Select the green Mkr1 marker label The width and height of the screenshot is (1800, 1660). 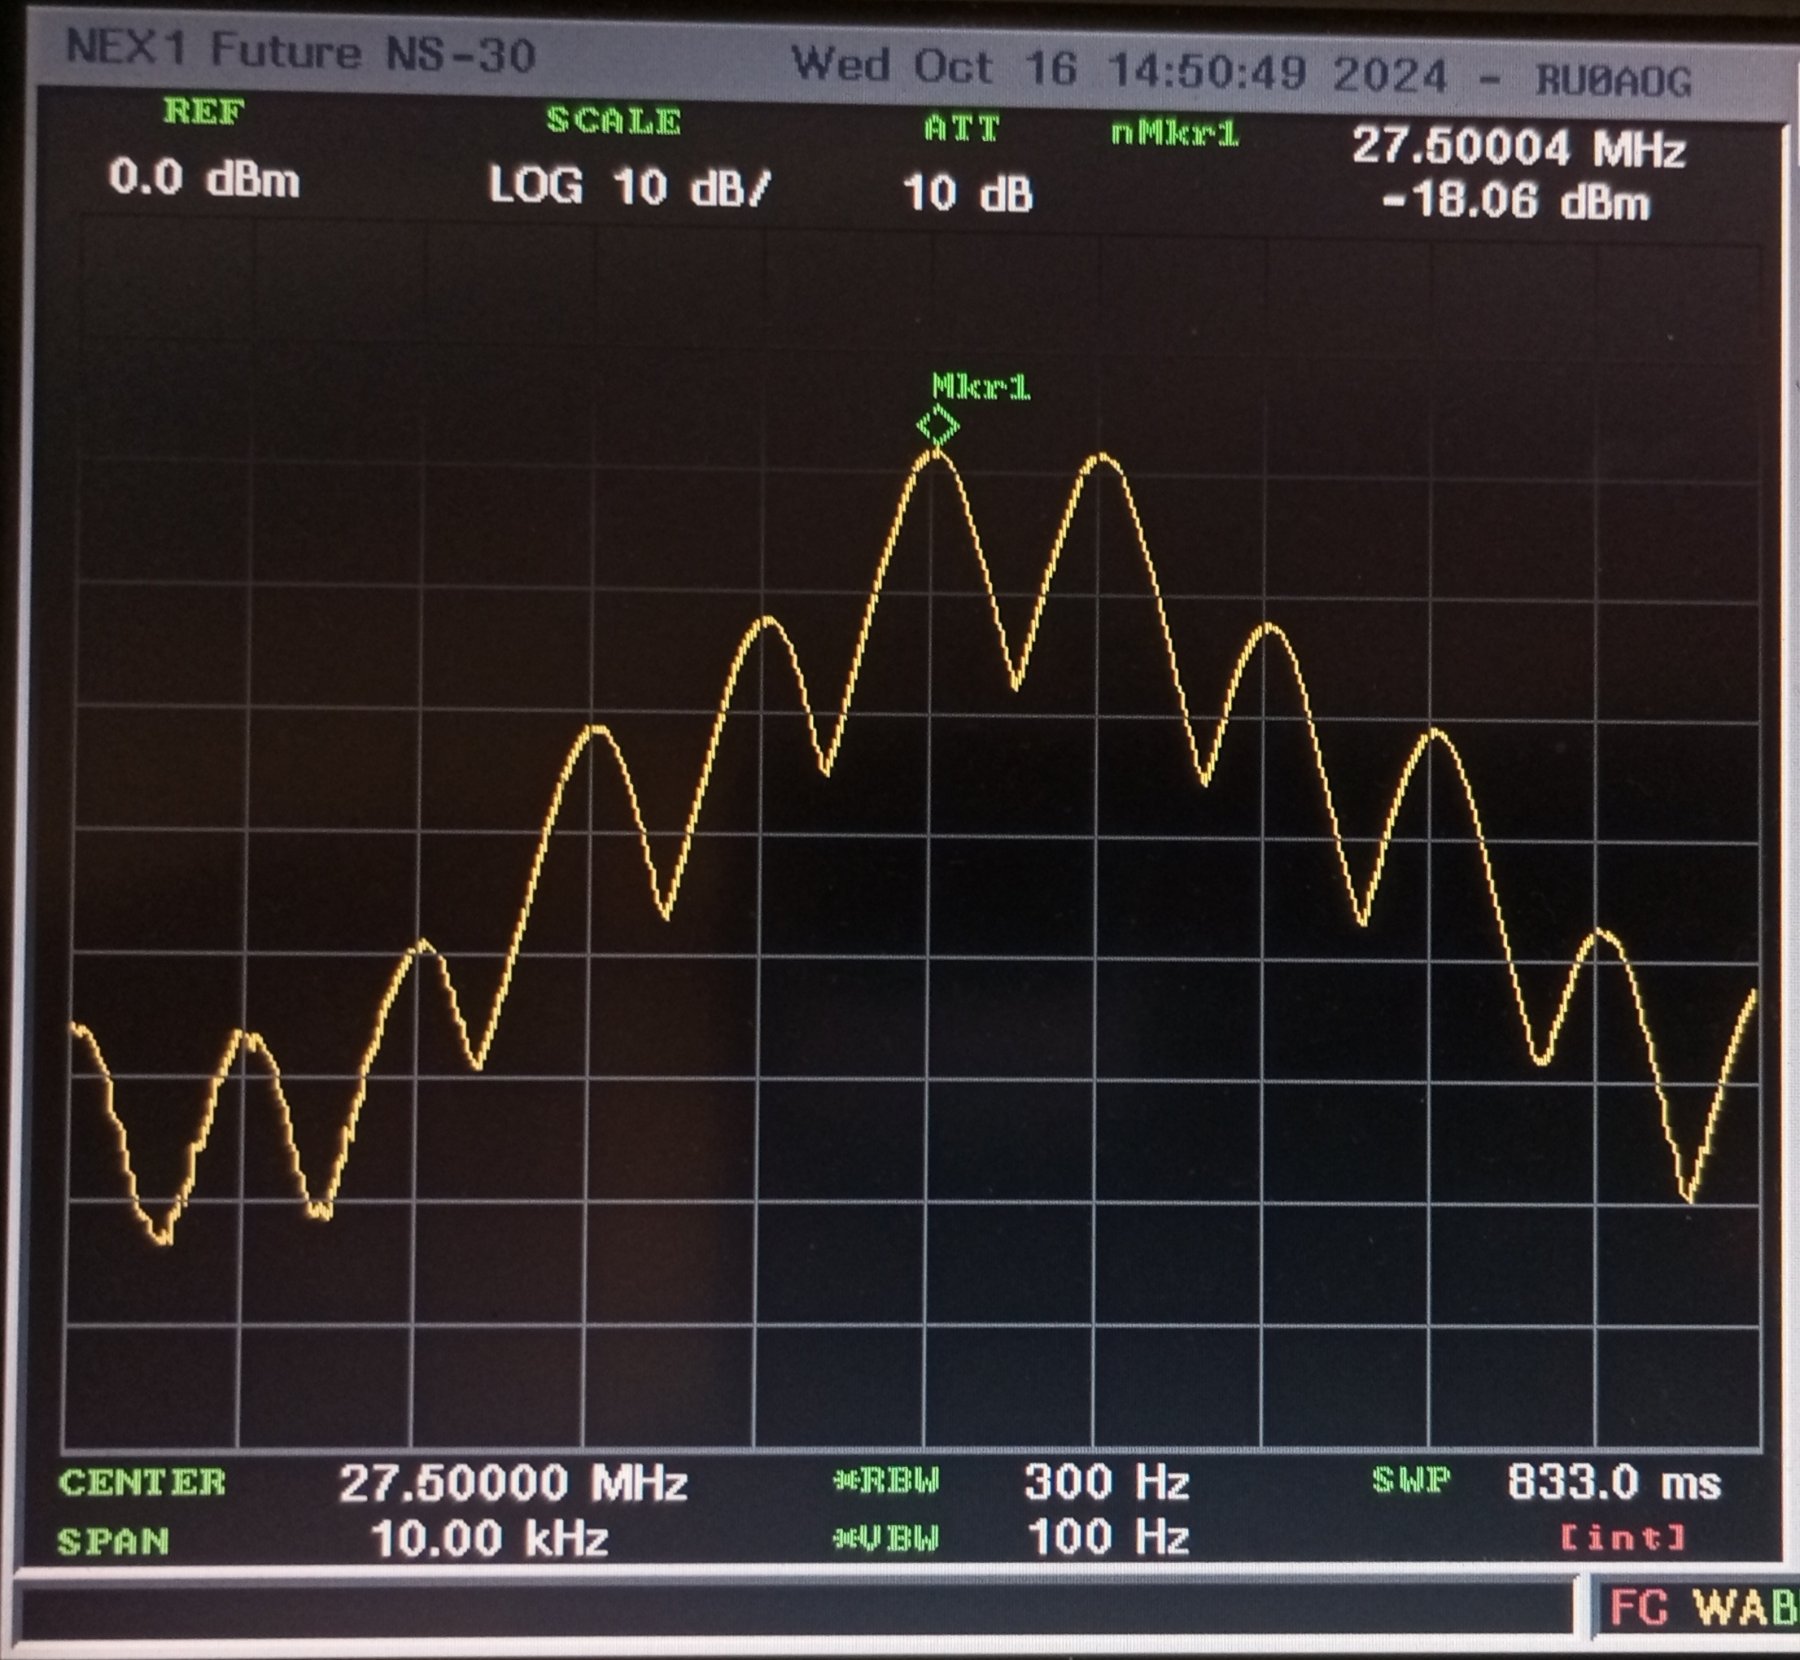(981, 386)
